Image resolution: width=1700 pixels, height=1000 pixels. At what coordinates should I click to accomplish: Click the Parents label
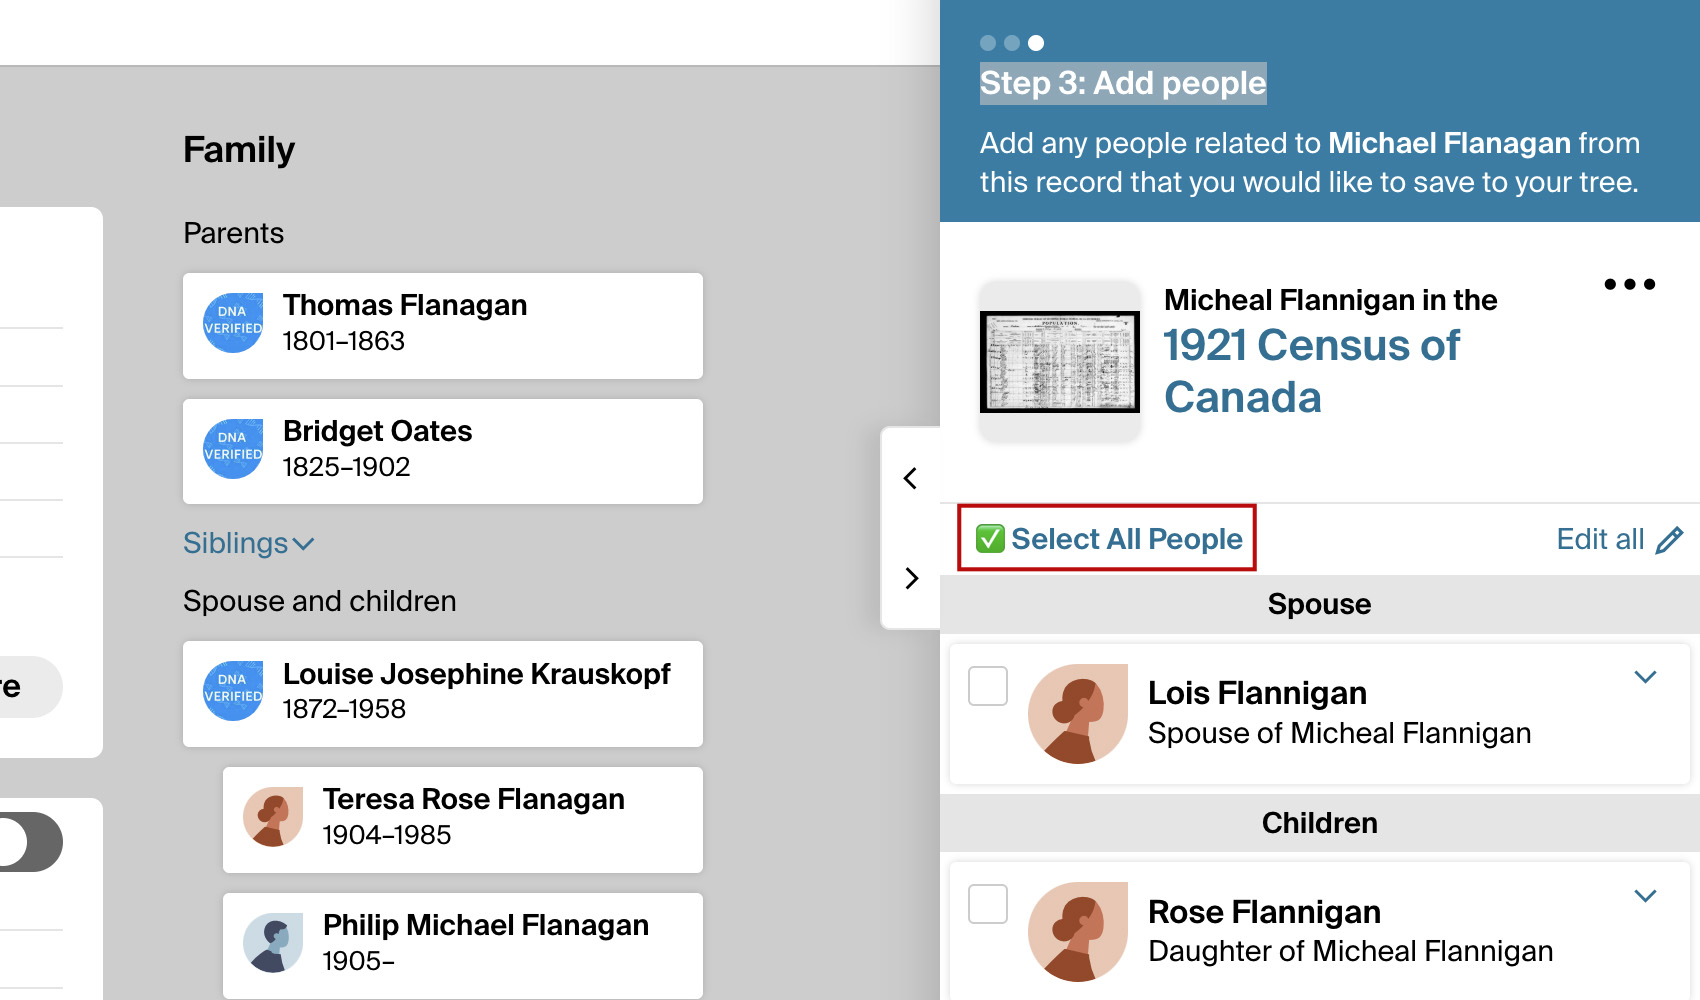(234, 233)
